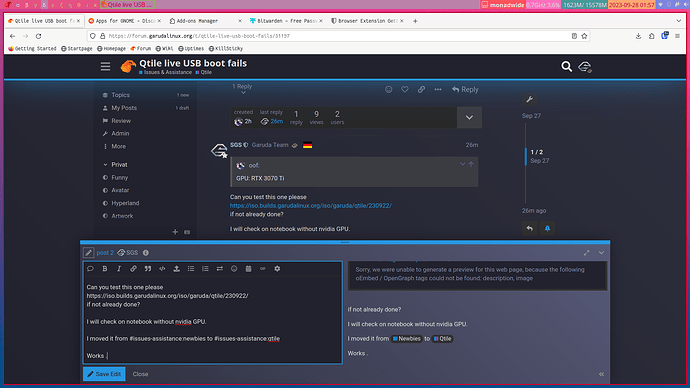Insert a blockquote in the composer
The image size is (690, 388).
148,269
